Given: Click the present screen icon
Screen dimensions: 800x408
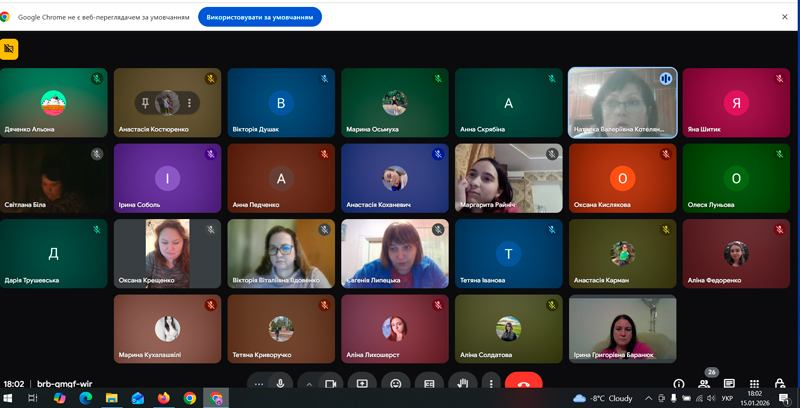Looking at the screenshot, I should click(362, 383).
